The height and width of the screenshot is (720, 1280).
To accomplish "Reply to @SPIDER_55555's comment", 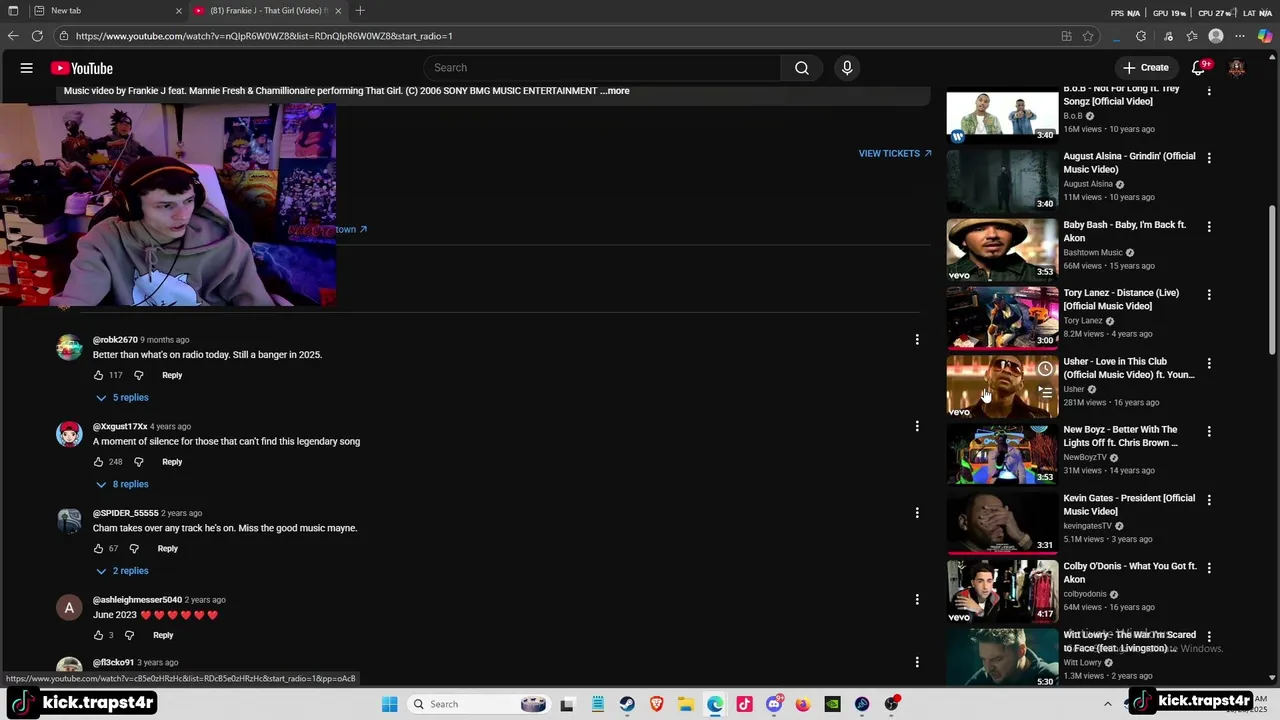I will 167,548.
